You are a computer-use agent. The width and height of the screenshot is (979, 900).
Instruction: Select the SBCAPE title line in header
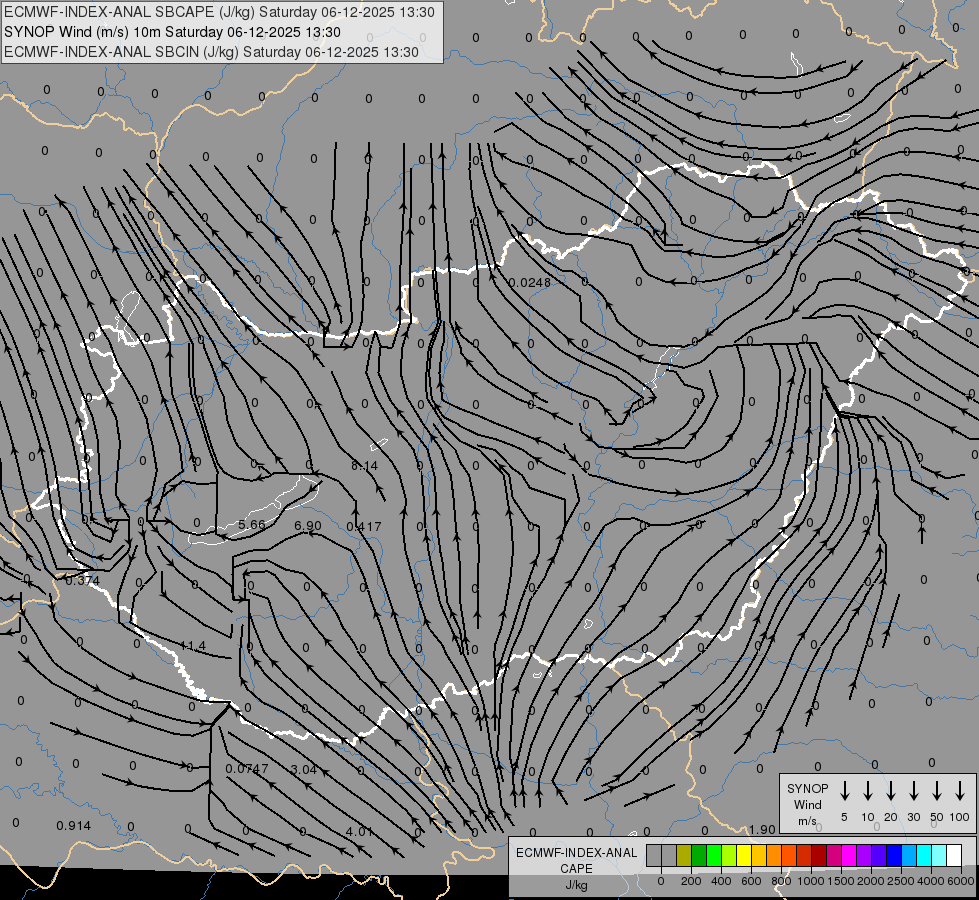(x=219, y=12)
